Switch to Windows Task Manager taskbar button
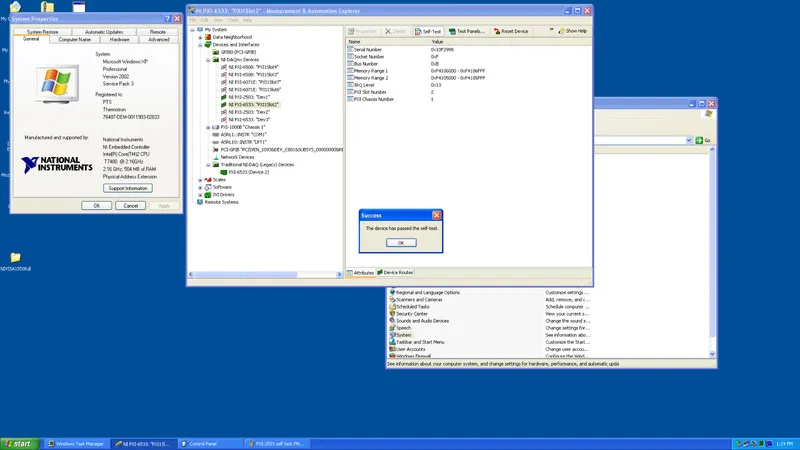 76,444
